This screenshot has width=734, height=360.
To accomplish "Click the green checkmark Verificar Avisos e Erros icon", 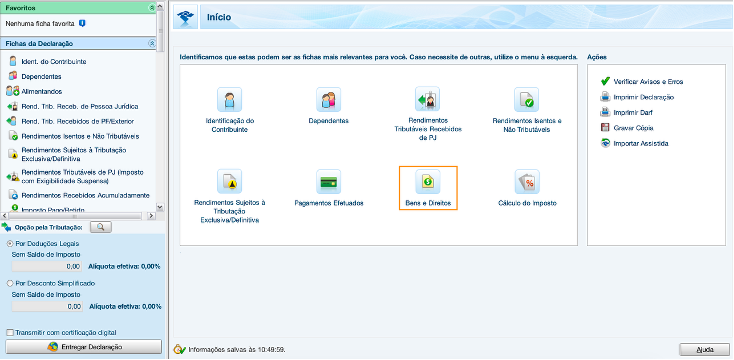I will coord(605,81).
